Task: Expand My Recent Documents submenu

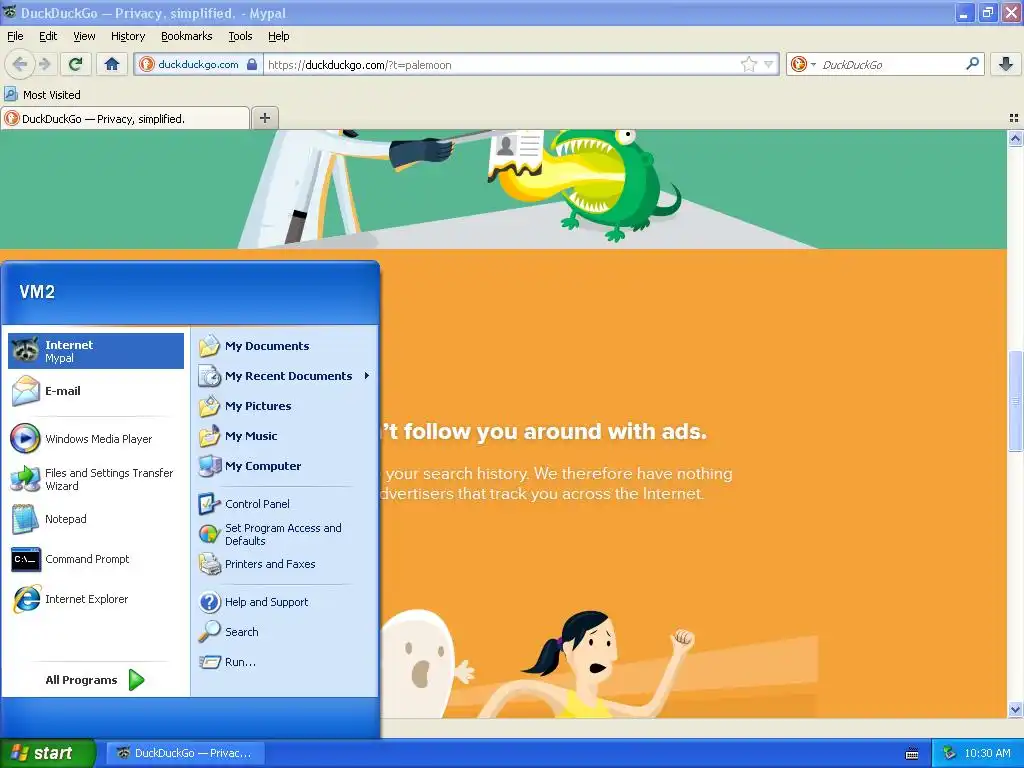Action: (x=285, y=376)
